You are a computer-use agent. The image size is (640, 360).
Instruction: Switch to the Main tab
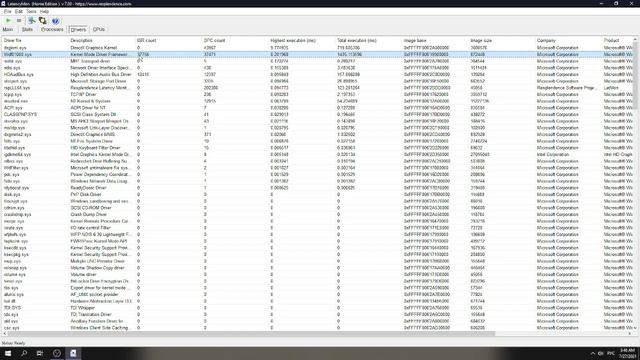click(8, 29)
